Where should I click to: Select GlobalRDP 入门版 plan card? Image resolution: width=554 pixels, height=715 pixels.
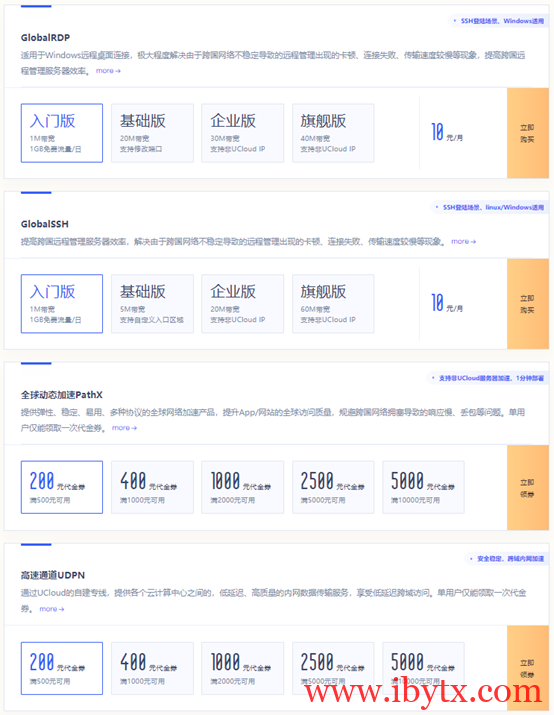coord(62,133)
